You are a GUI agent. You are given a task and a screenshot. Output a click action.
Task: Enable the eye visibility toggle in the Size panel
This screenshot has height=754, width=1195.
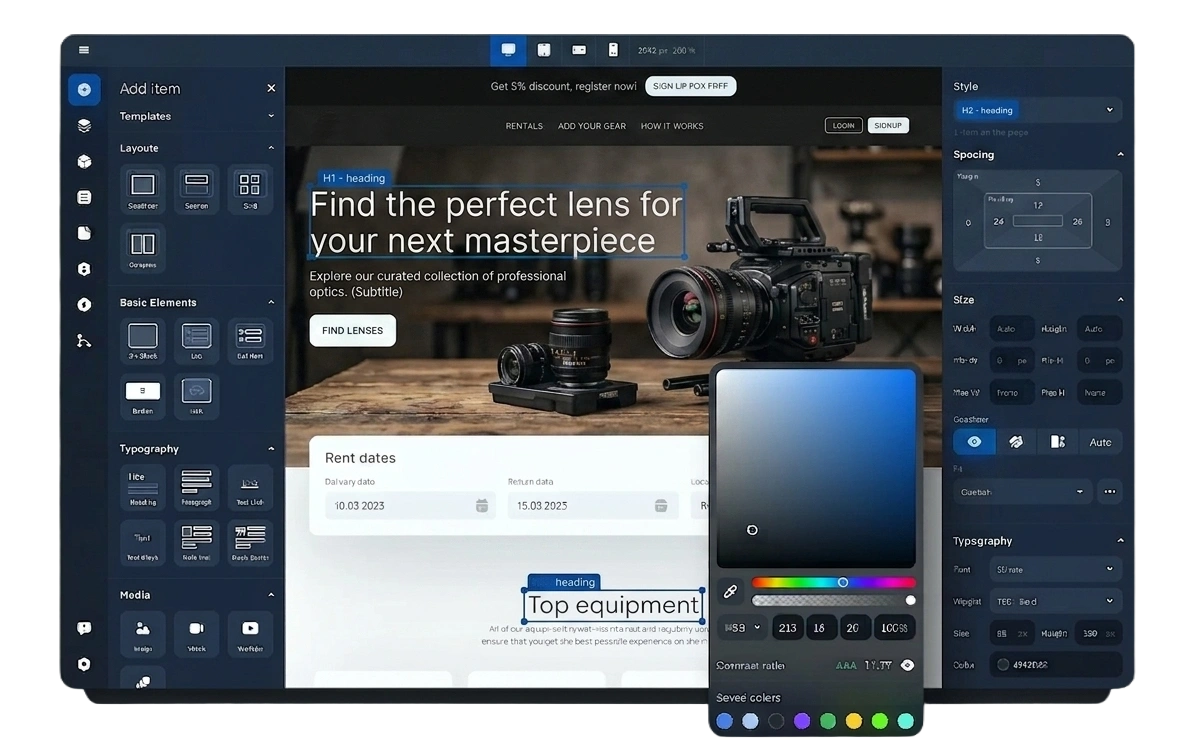(x=973, y=441)
